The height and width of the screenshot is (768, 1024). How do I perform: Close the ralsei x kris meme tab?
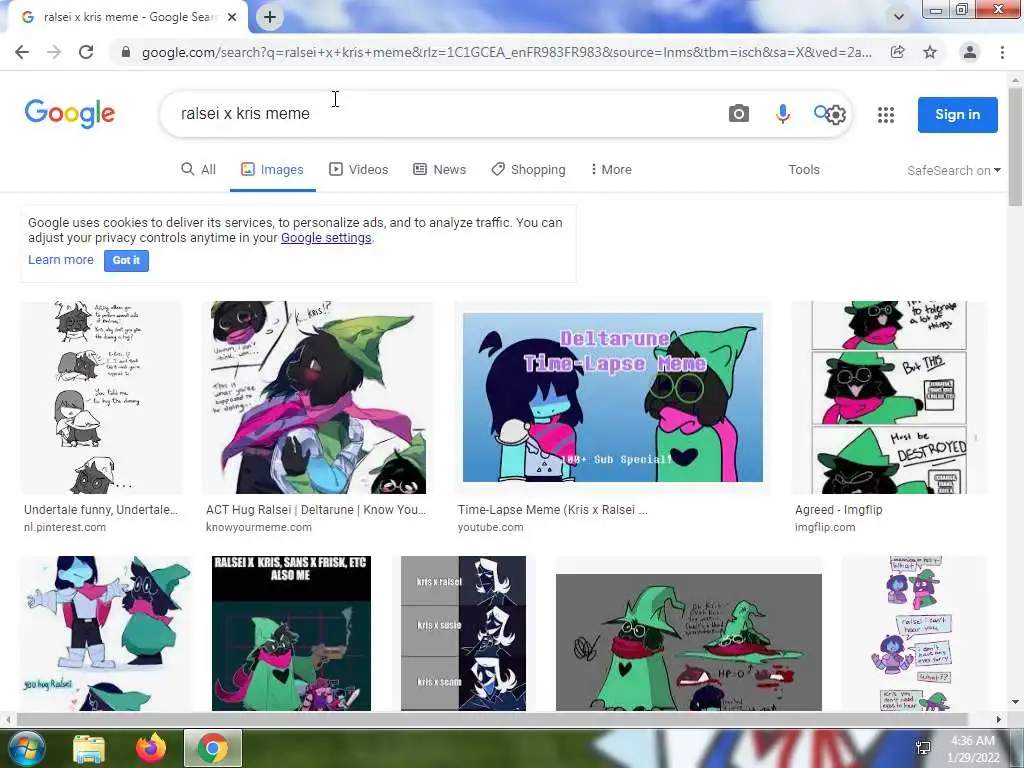coord(232,17)
